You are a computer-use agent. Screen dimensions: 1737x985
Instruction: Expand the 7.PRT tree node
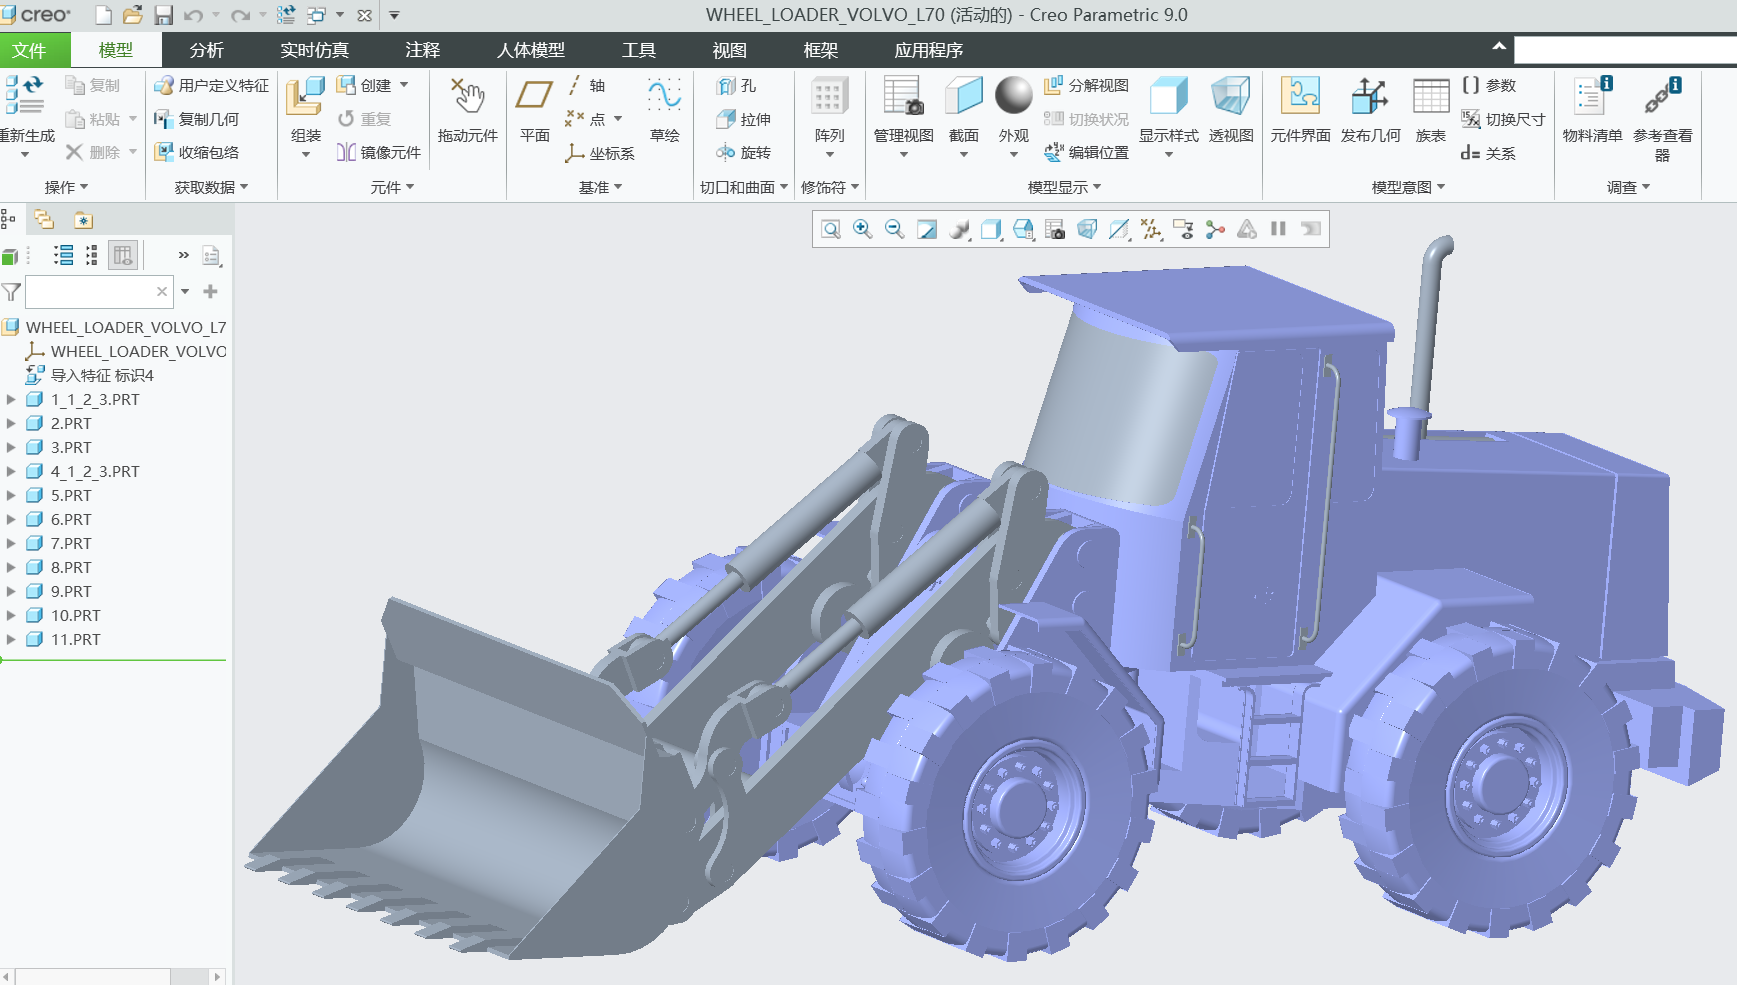(11, 543)
